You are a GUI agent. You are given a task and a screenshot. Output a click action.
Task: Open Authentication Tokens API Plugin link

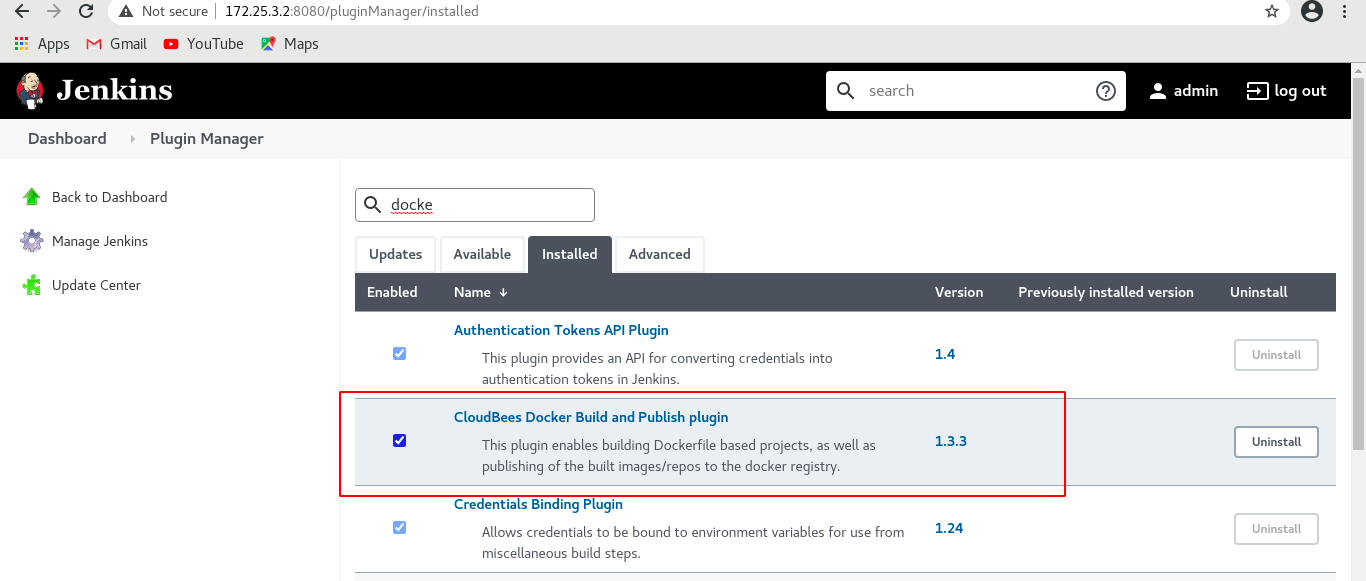tap(561, 330)
